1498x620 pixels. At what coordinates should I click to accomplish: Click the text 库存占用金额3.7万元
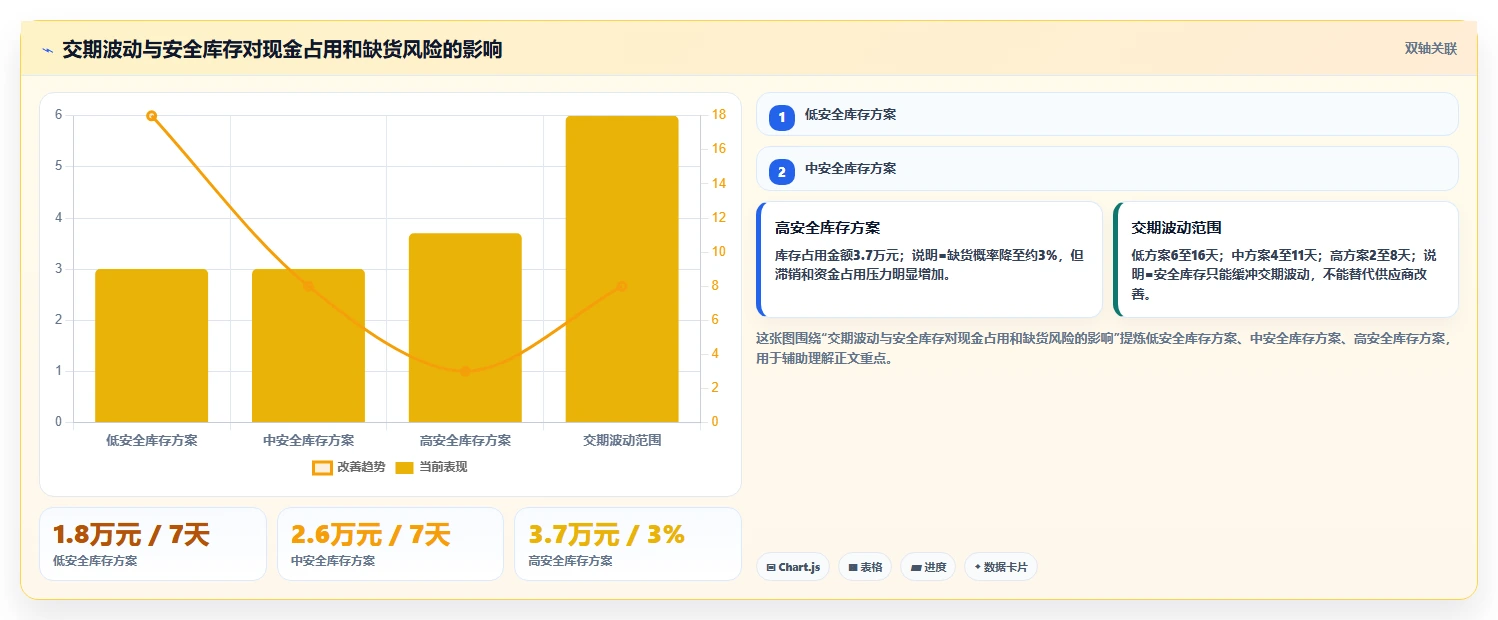(839, 255)
